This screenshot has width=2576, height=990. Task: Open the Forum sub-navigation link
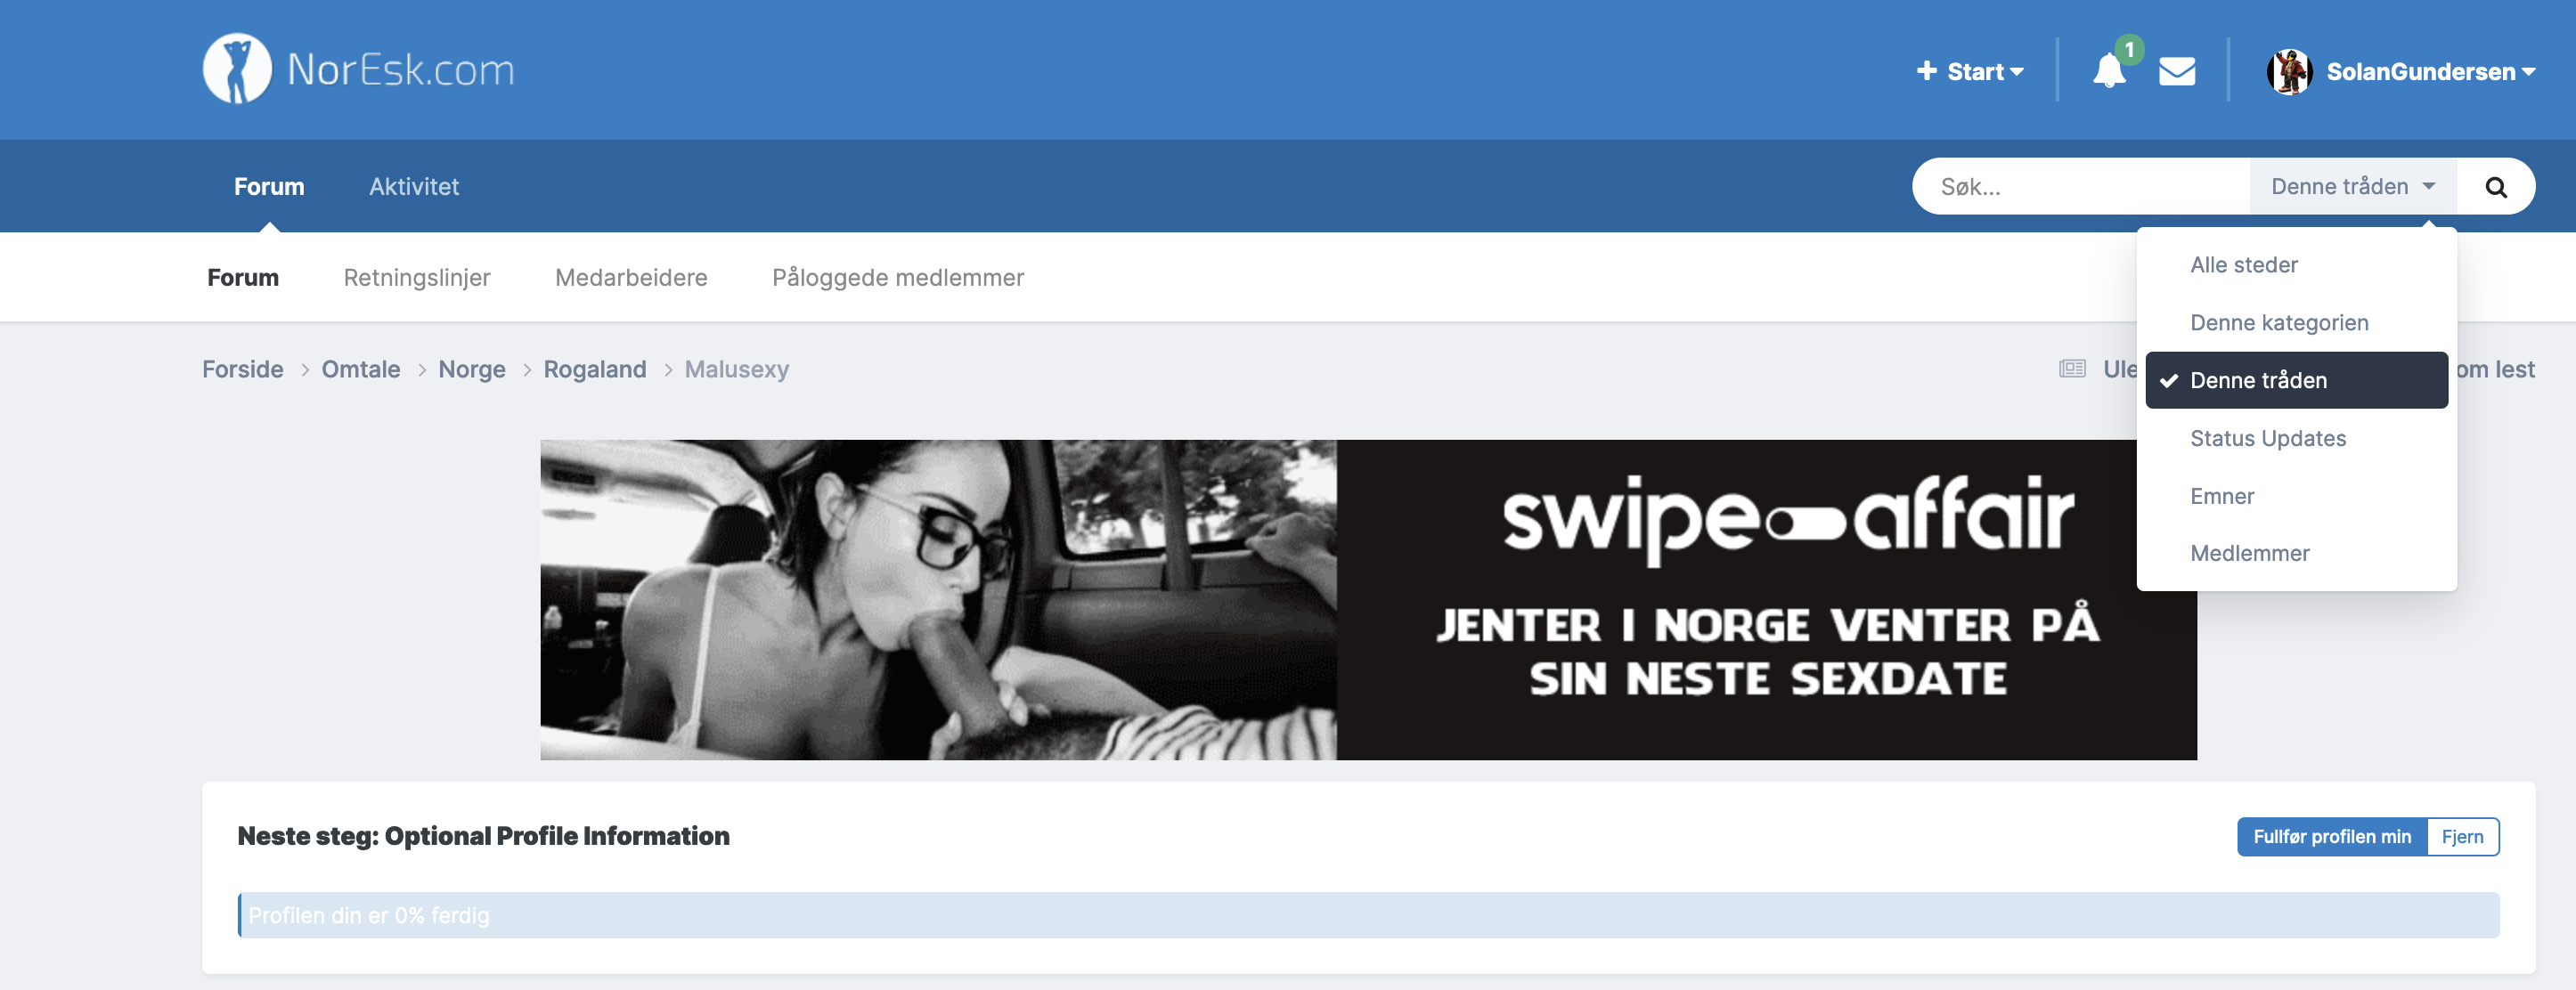pyautogui.click(x=243, y=277)
